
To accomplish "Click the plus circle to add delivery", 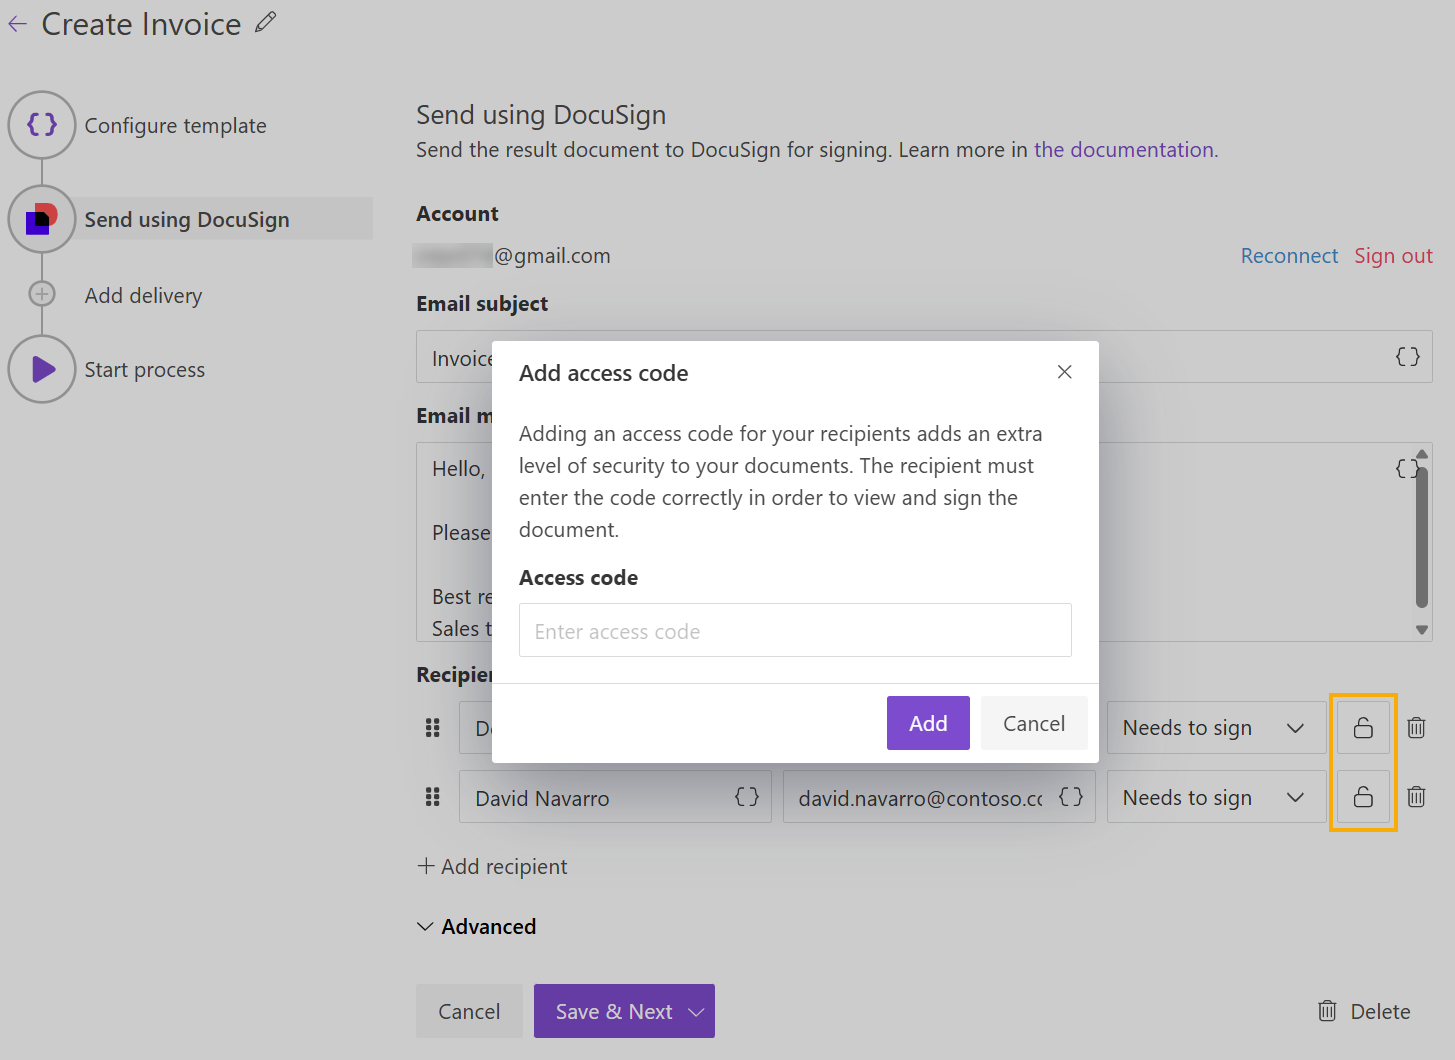I will click(42, 294).
